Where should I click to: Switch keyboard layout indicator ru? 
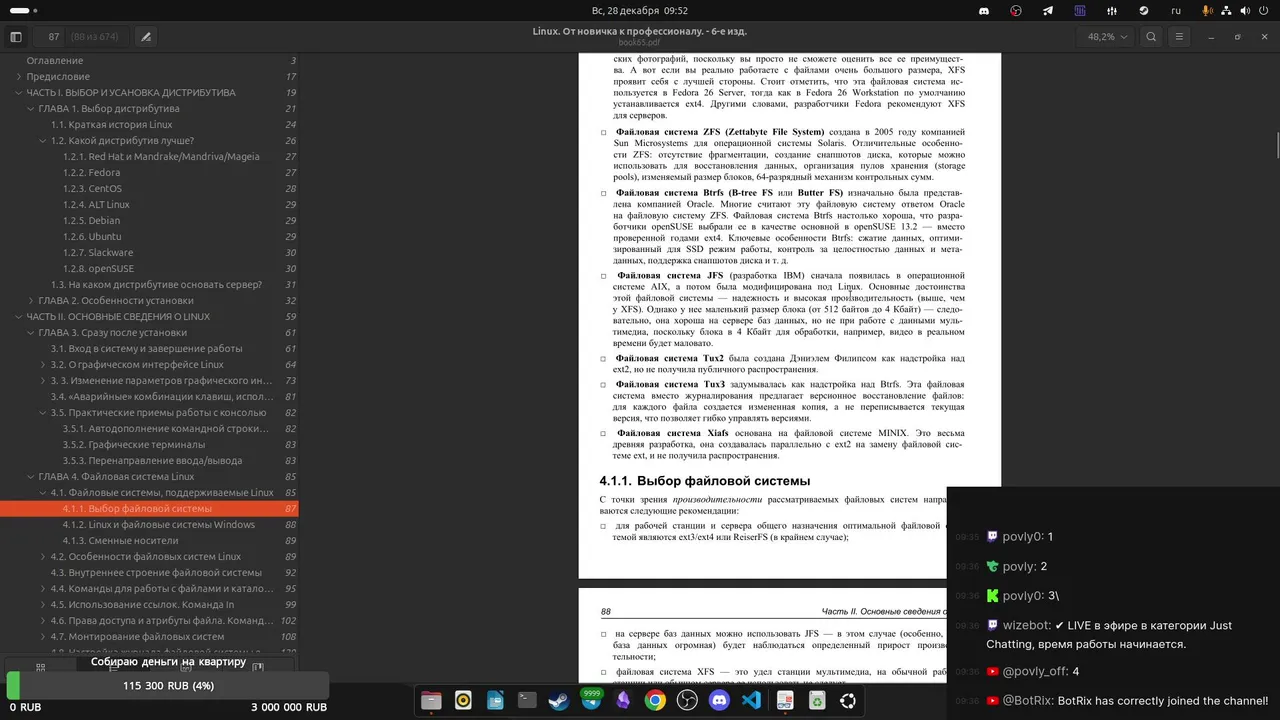(x=1176, y=11)
